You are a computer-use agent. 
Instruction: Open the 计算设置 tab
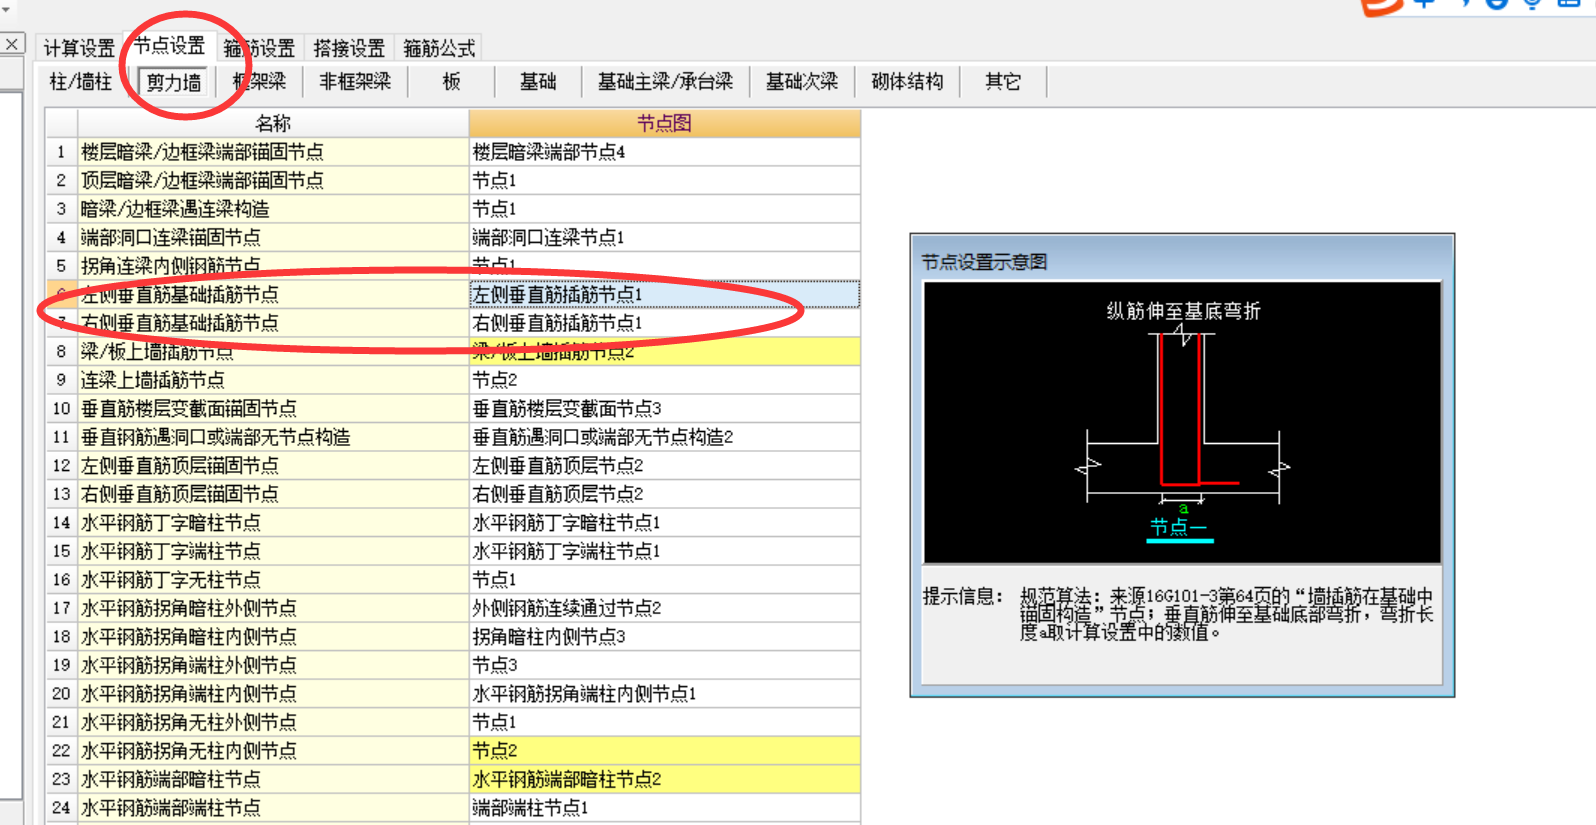point(79,48)
